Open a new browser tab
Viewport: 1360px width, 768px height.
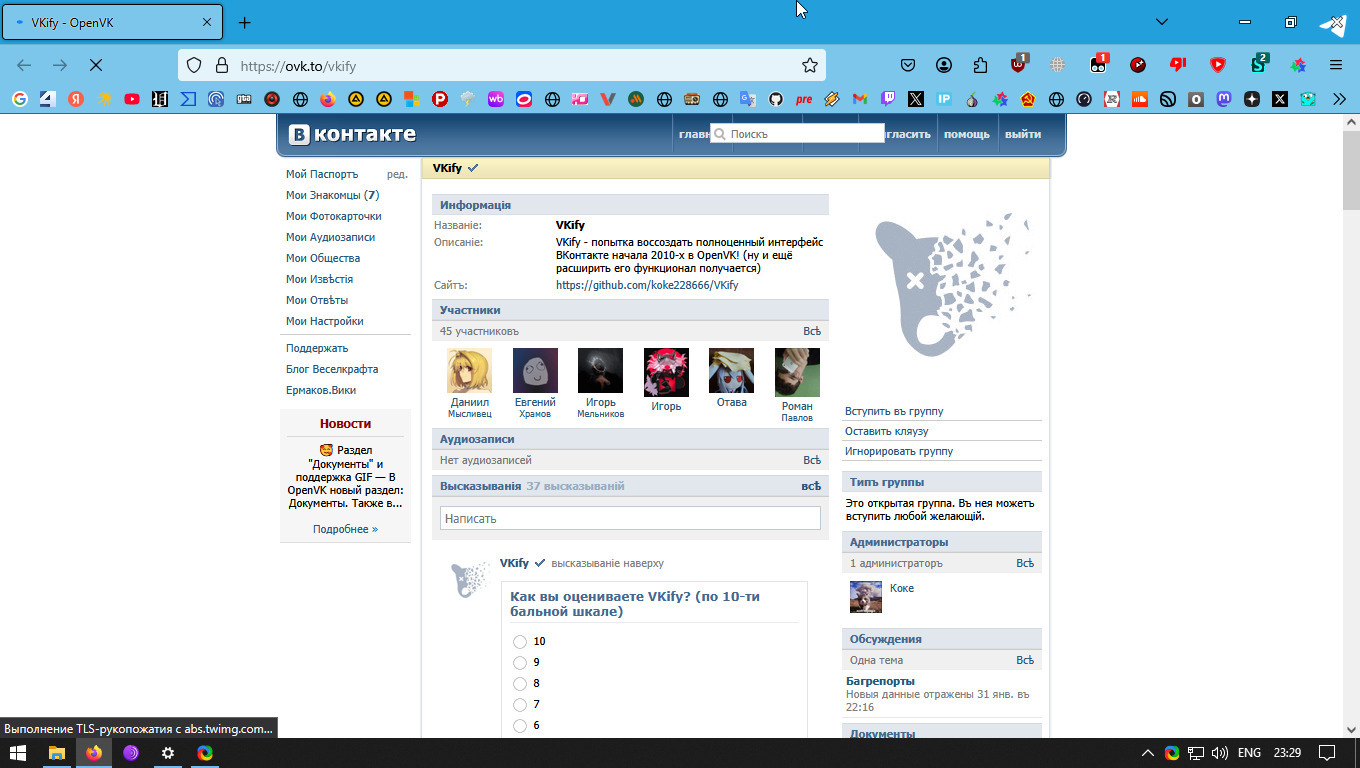(x=244, y=22)
